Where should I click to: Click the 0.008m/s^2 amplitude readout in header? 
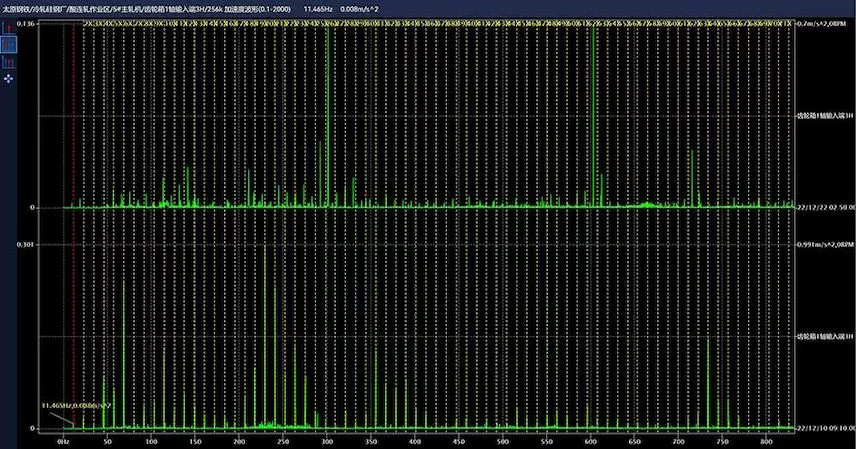(357, 8)
